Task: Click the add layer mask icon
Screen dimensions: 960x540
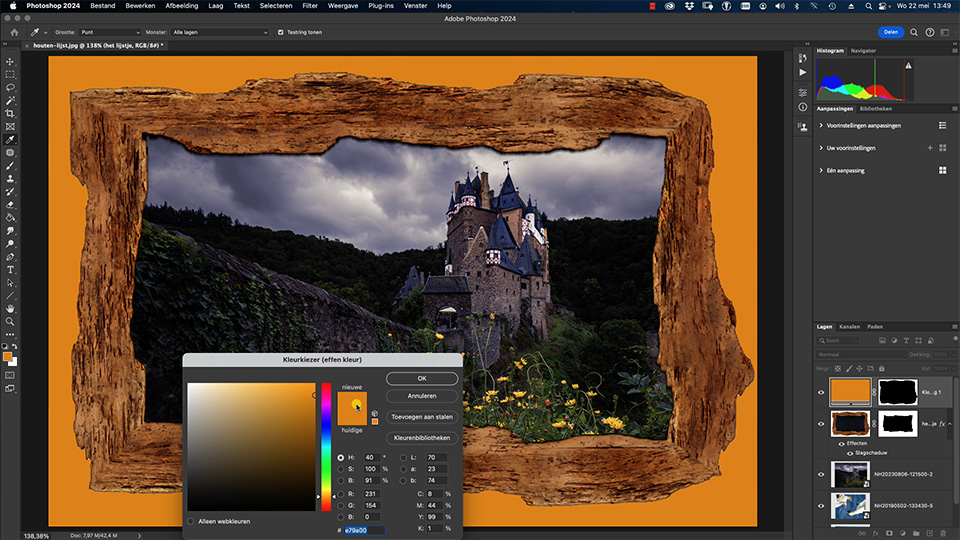Action: click(x=889, y=533)
